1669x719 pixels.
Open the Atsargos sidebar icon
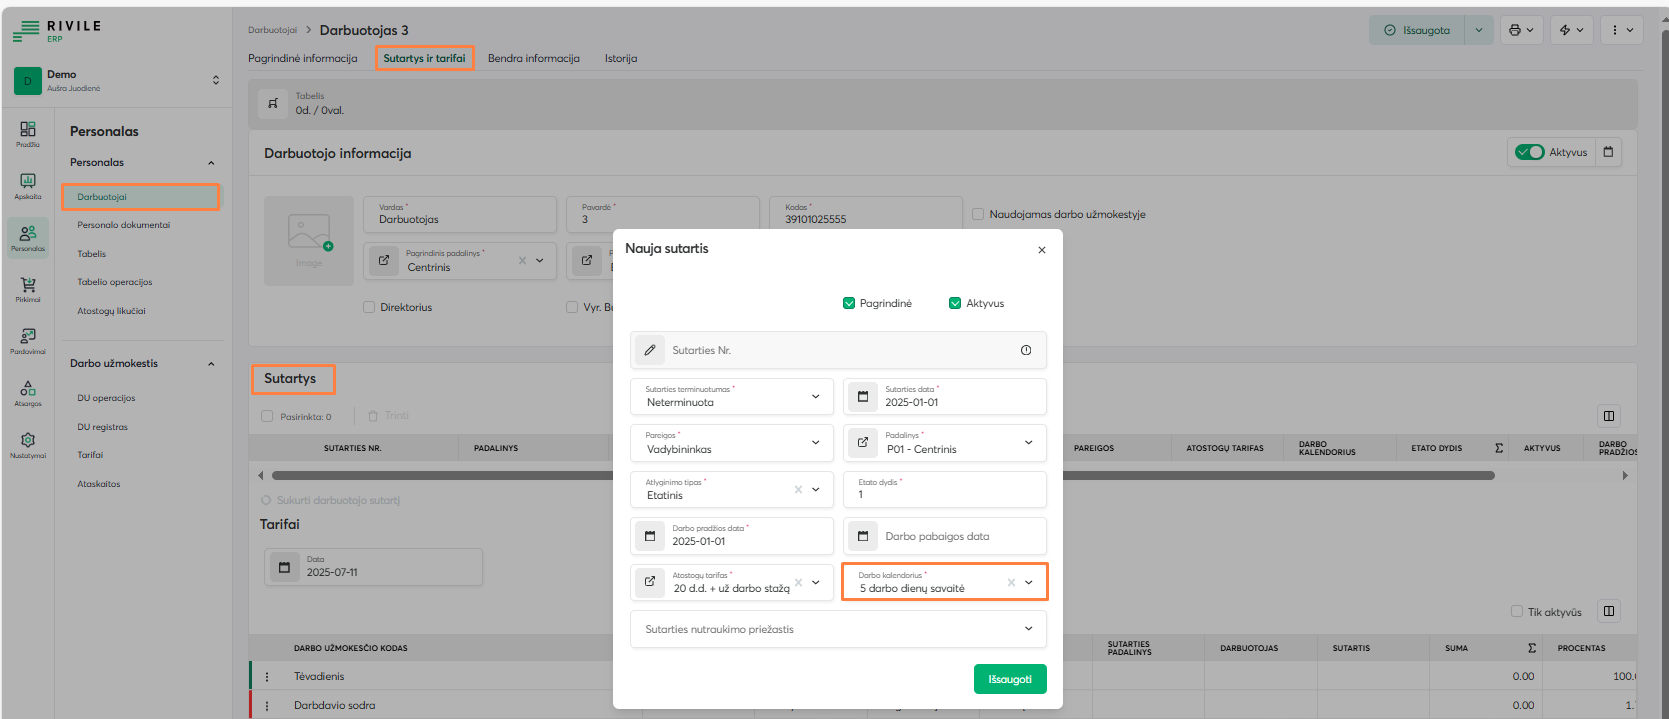(28, 389)
